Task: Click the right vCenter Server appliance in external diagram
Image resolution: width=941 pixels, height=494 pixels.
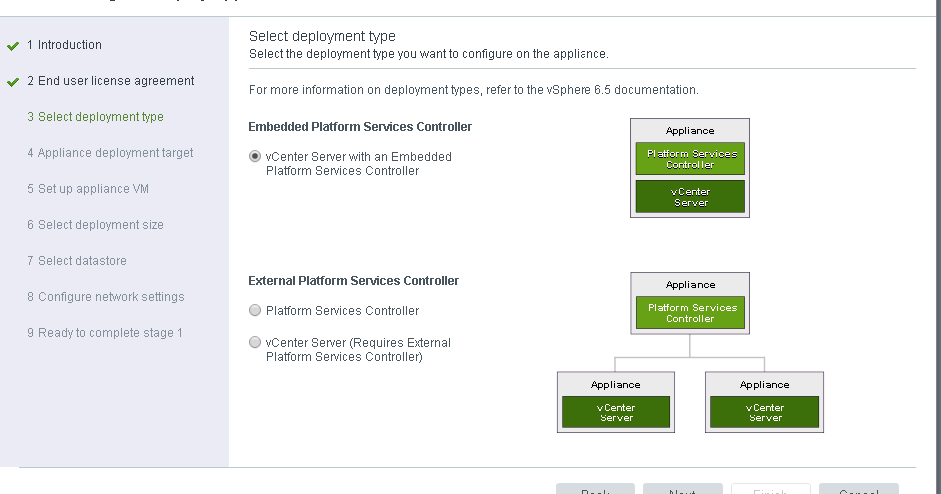Action: click(764, 412)
